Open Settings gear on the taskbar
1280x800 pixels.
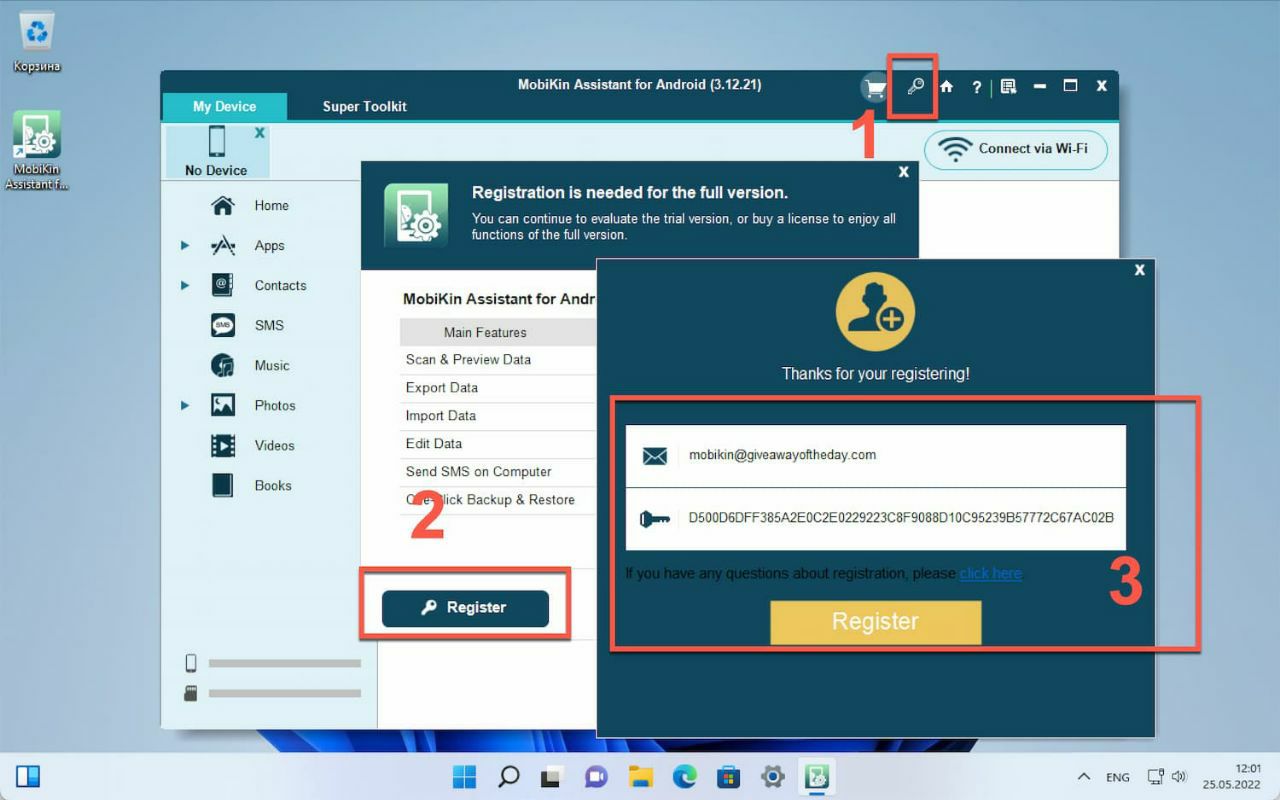(773, 776)
